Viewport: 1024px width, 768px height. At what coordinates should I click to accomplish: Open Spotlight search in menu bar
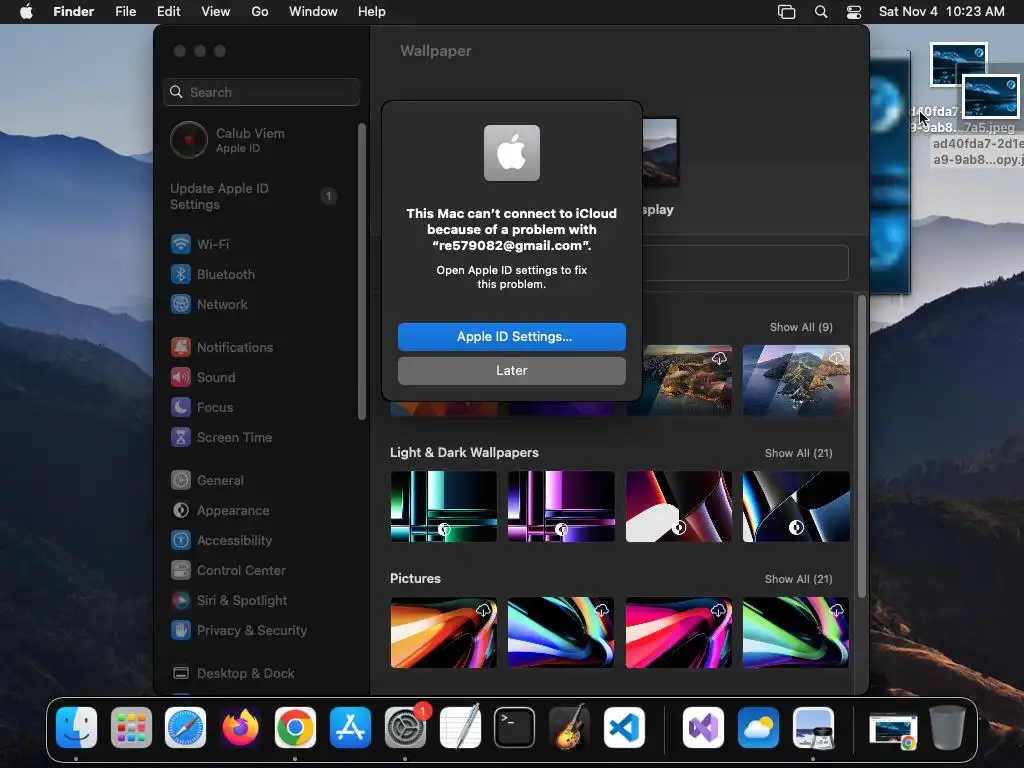(x=821, y=12)
